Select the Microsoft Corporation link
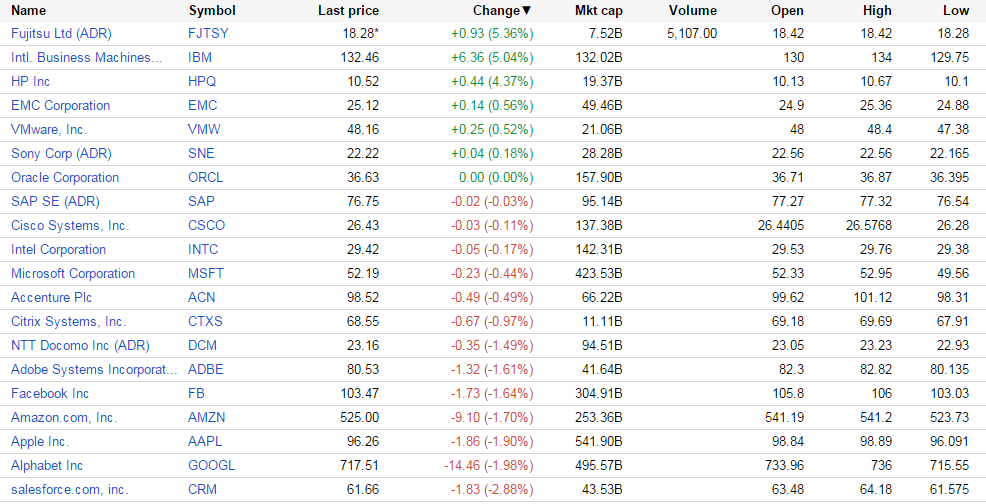 (x=73, y=273)
